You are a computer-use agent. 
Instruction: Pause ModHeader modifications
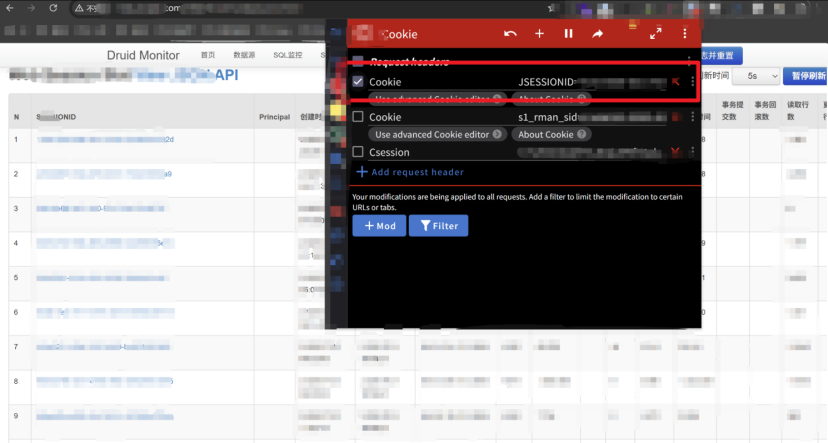click(568, 34)
